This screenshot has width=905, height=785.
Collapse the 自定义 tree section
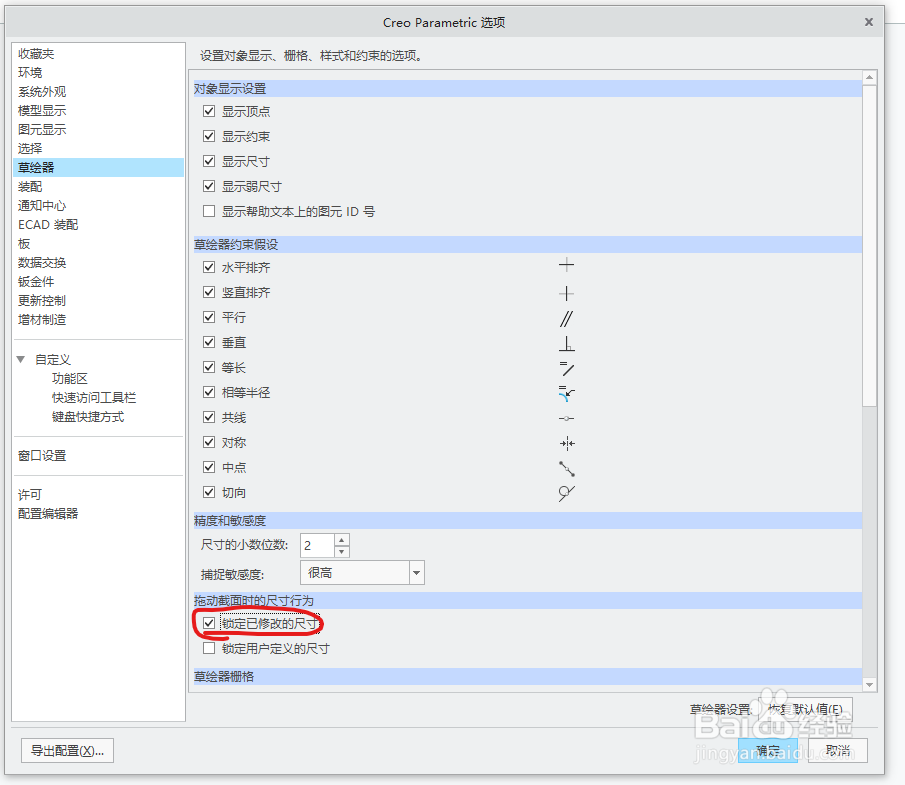21,360
